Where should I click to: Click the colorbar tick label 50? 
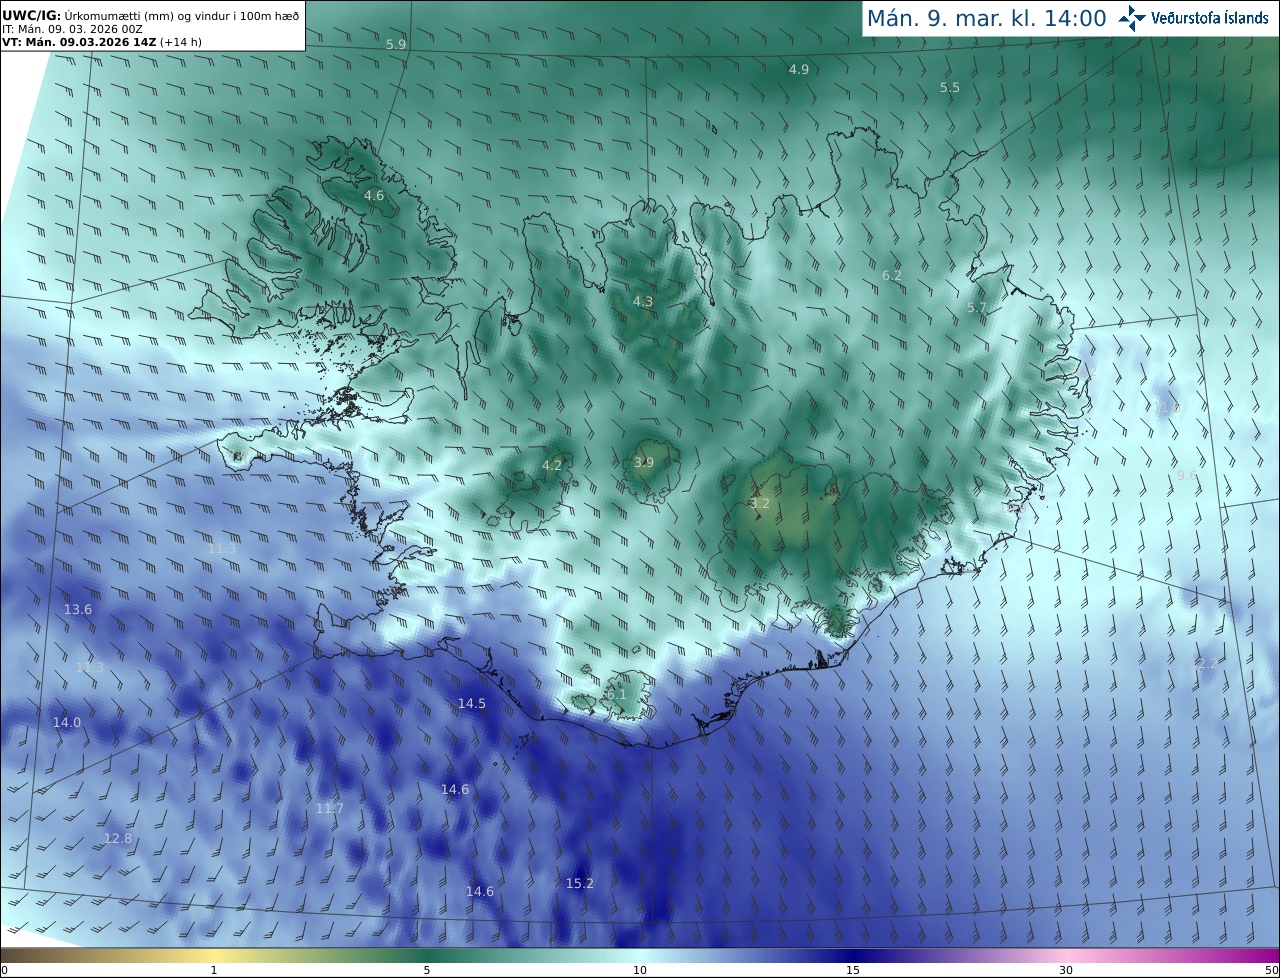pos(1272,970)
